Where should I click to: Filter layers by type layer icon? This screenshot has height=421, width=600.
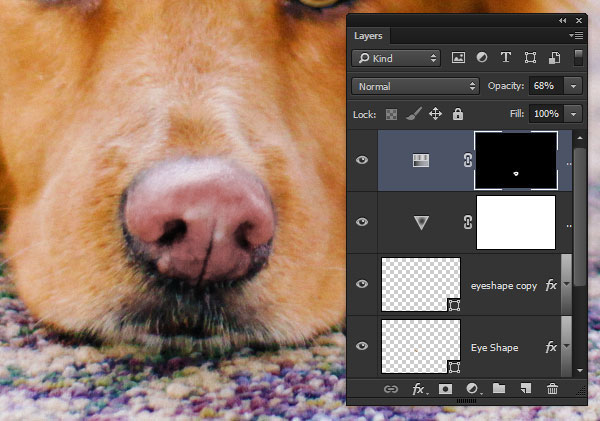point(505,58)
